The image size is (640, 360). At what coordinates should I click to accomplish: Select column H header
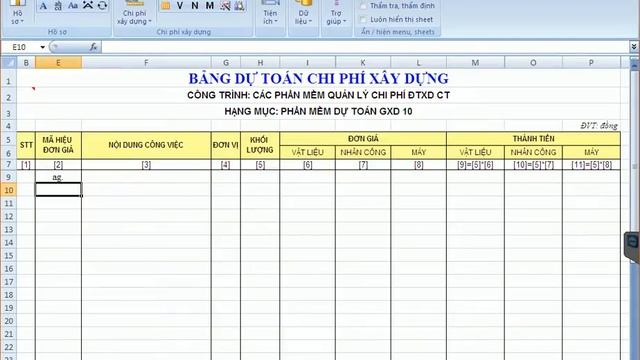(260, 62)
